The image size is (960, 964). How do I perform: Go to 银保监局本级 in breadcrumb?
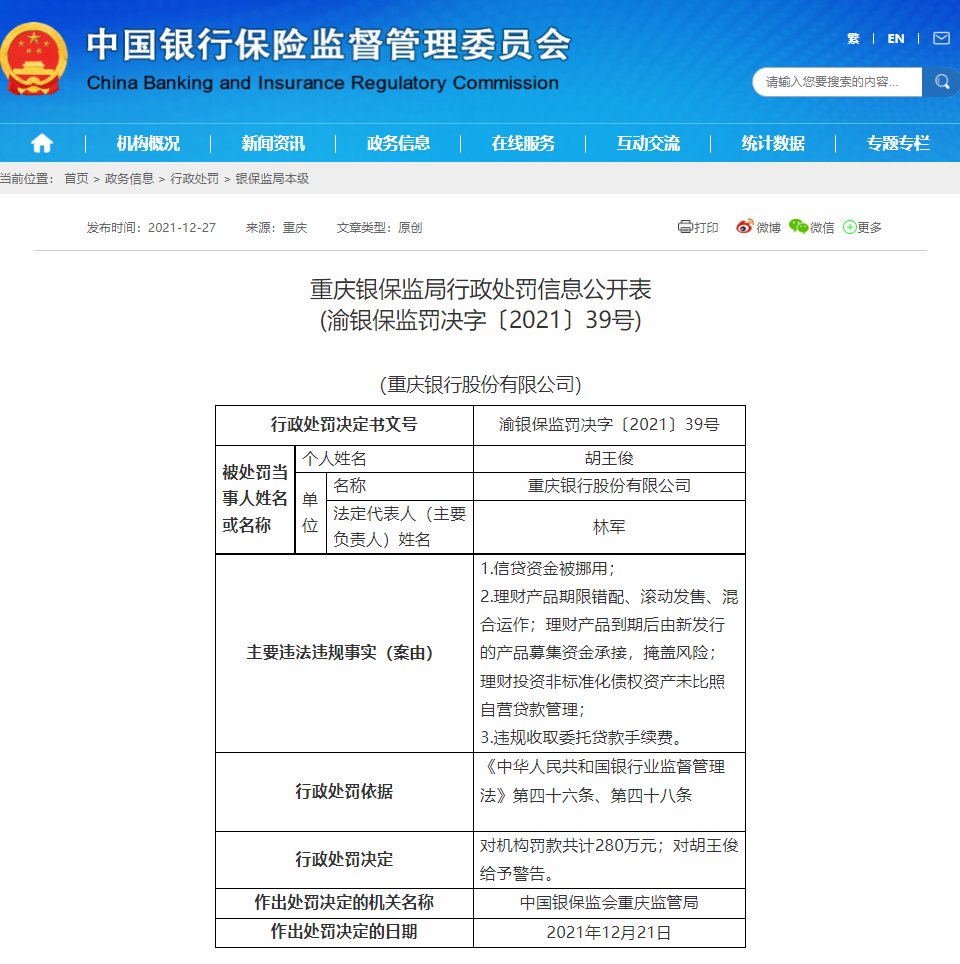pos(272,178)
